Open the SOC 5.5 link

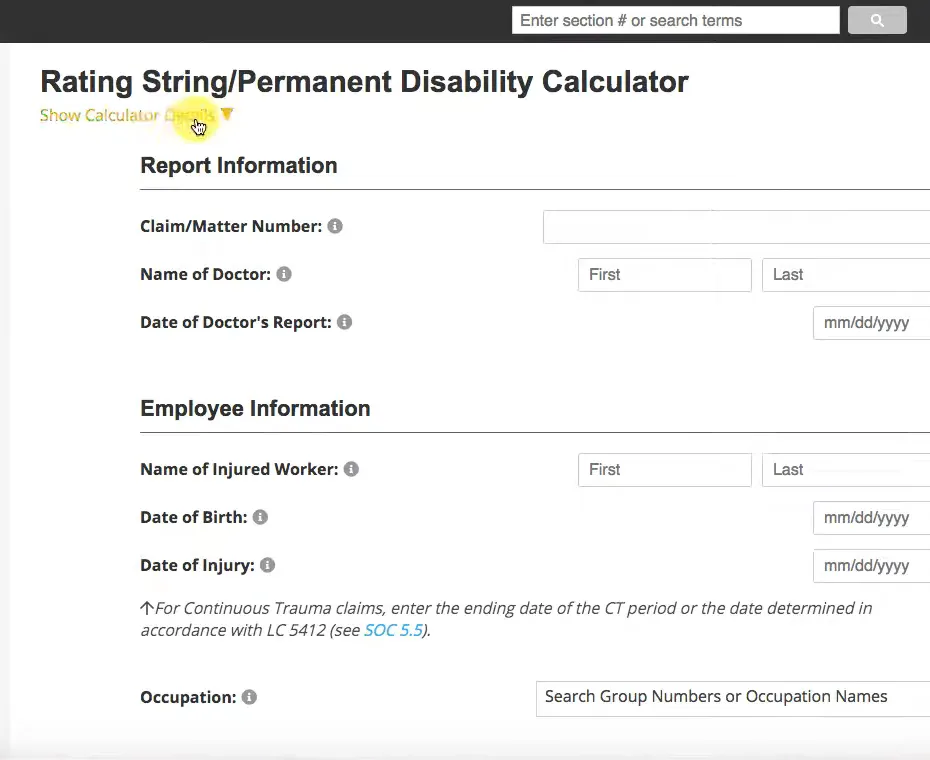(393, 630)
